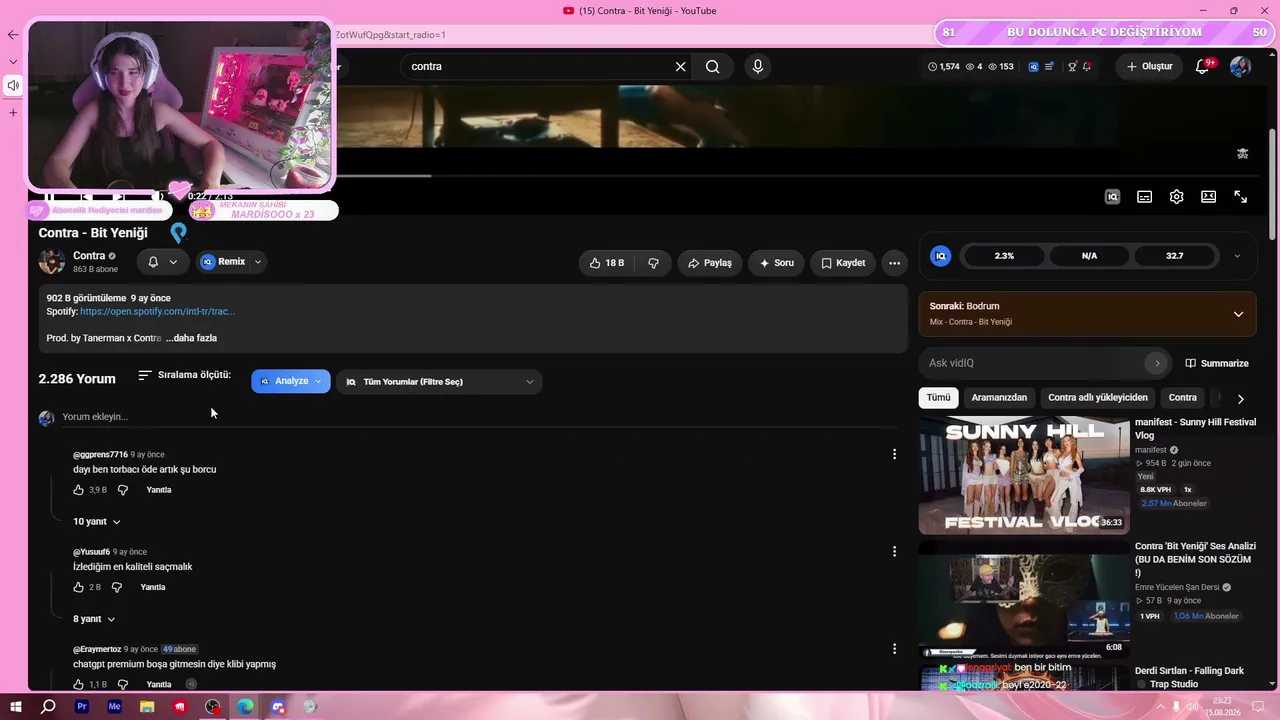Click the Soru button
Screen dimensions: 1280x720
[x=776, y=263]
